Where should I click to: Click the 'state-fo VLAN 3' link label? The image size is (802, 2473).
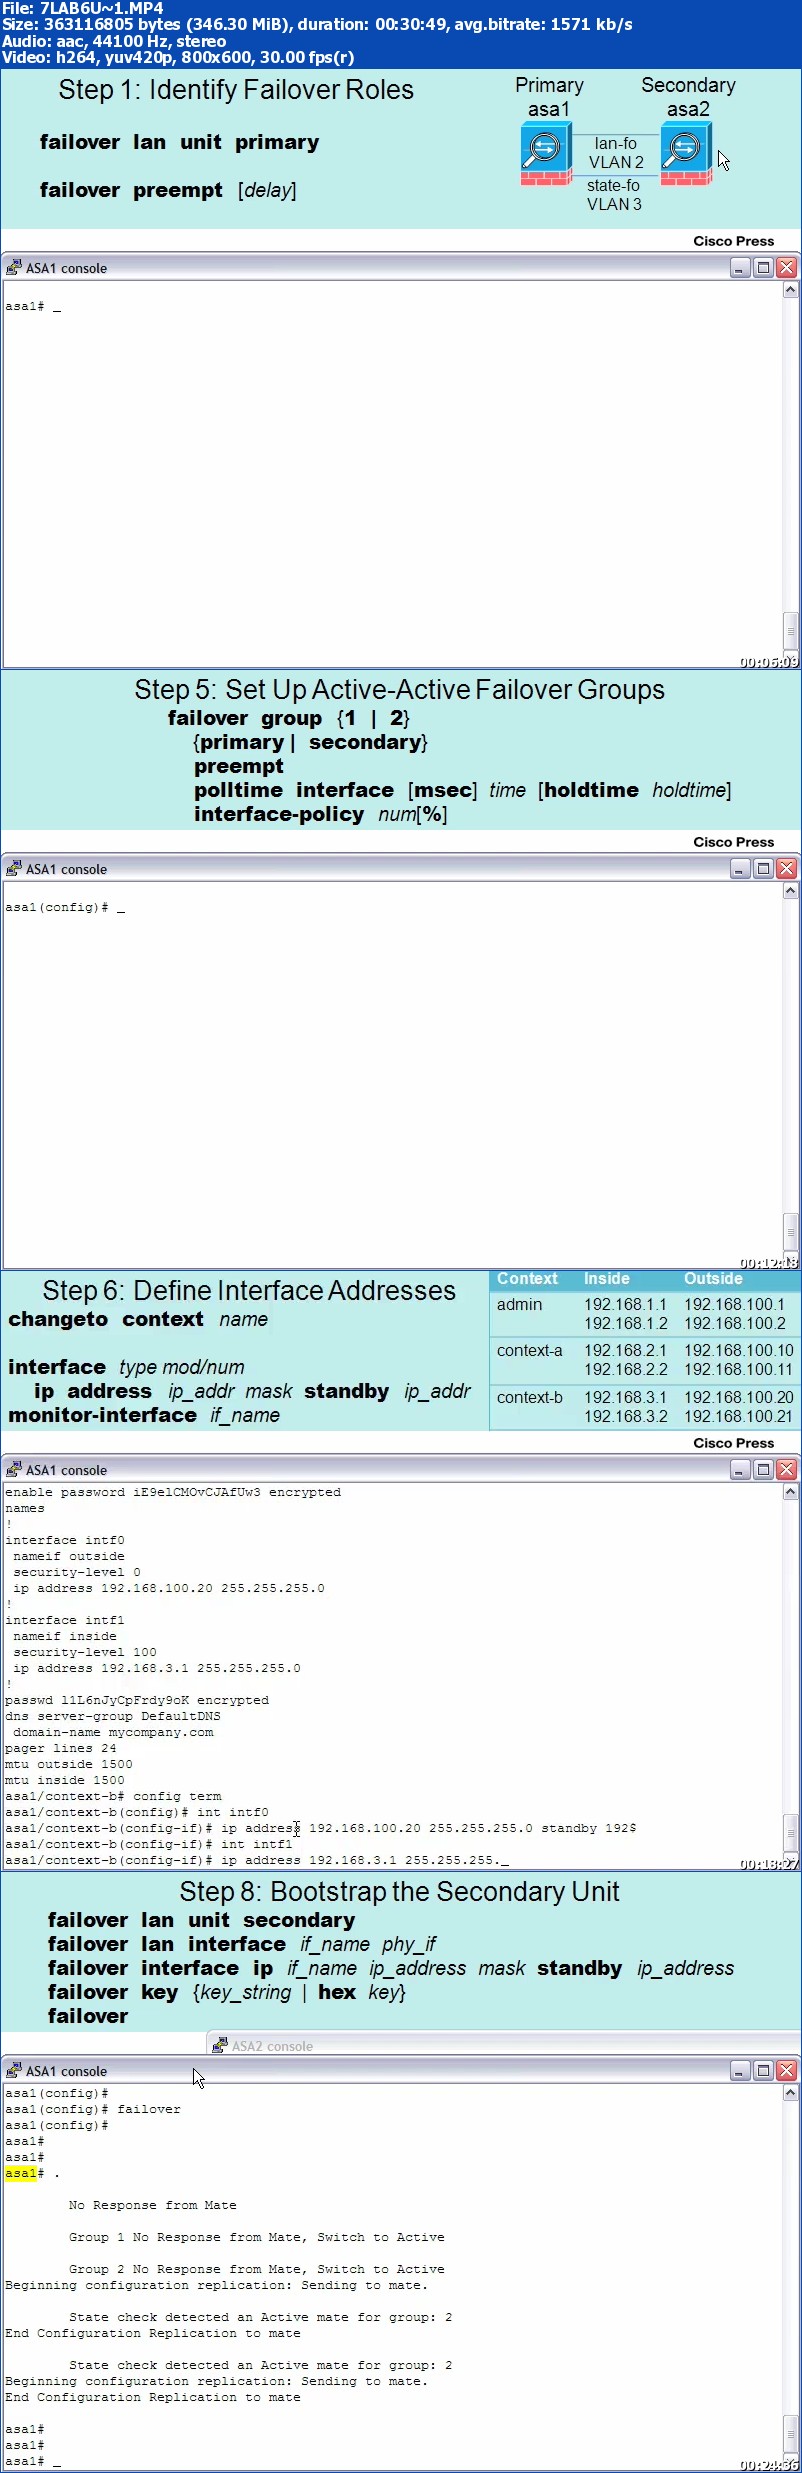click(614, 195)
